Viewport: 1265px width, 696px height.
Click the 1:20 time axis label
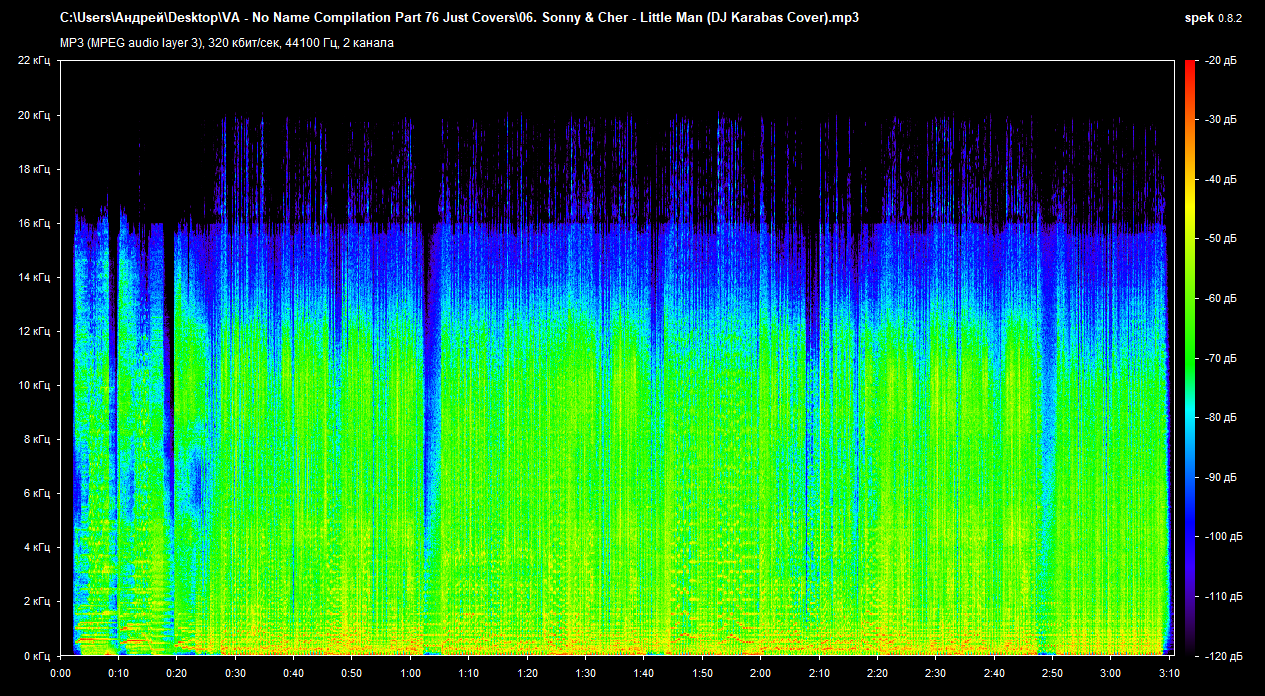[527, 673]
